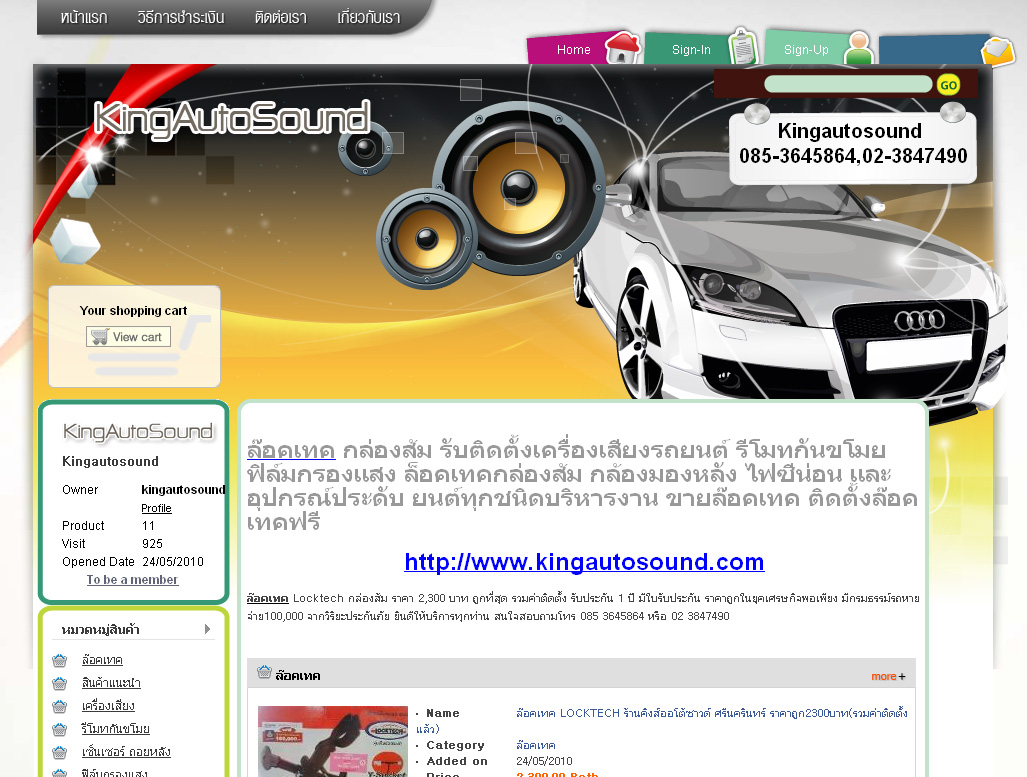Open the รีโมทกันขโมย category link

pos(115,729)
